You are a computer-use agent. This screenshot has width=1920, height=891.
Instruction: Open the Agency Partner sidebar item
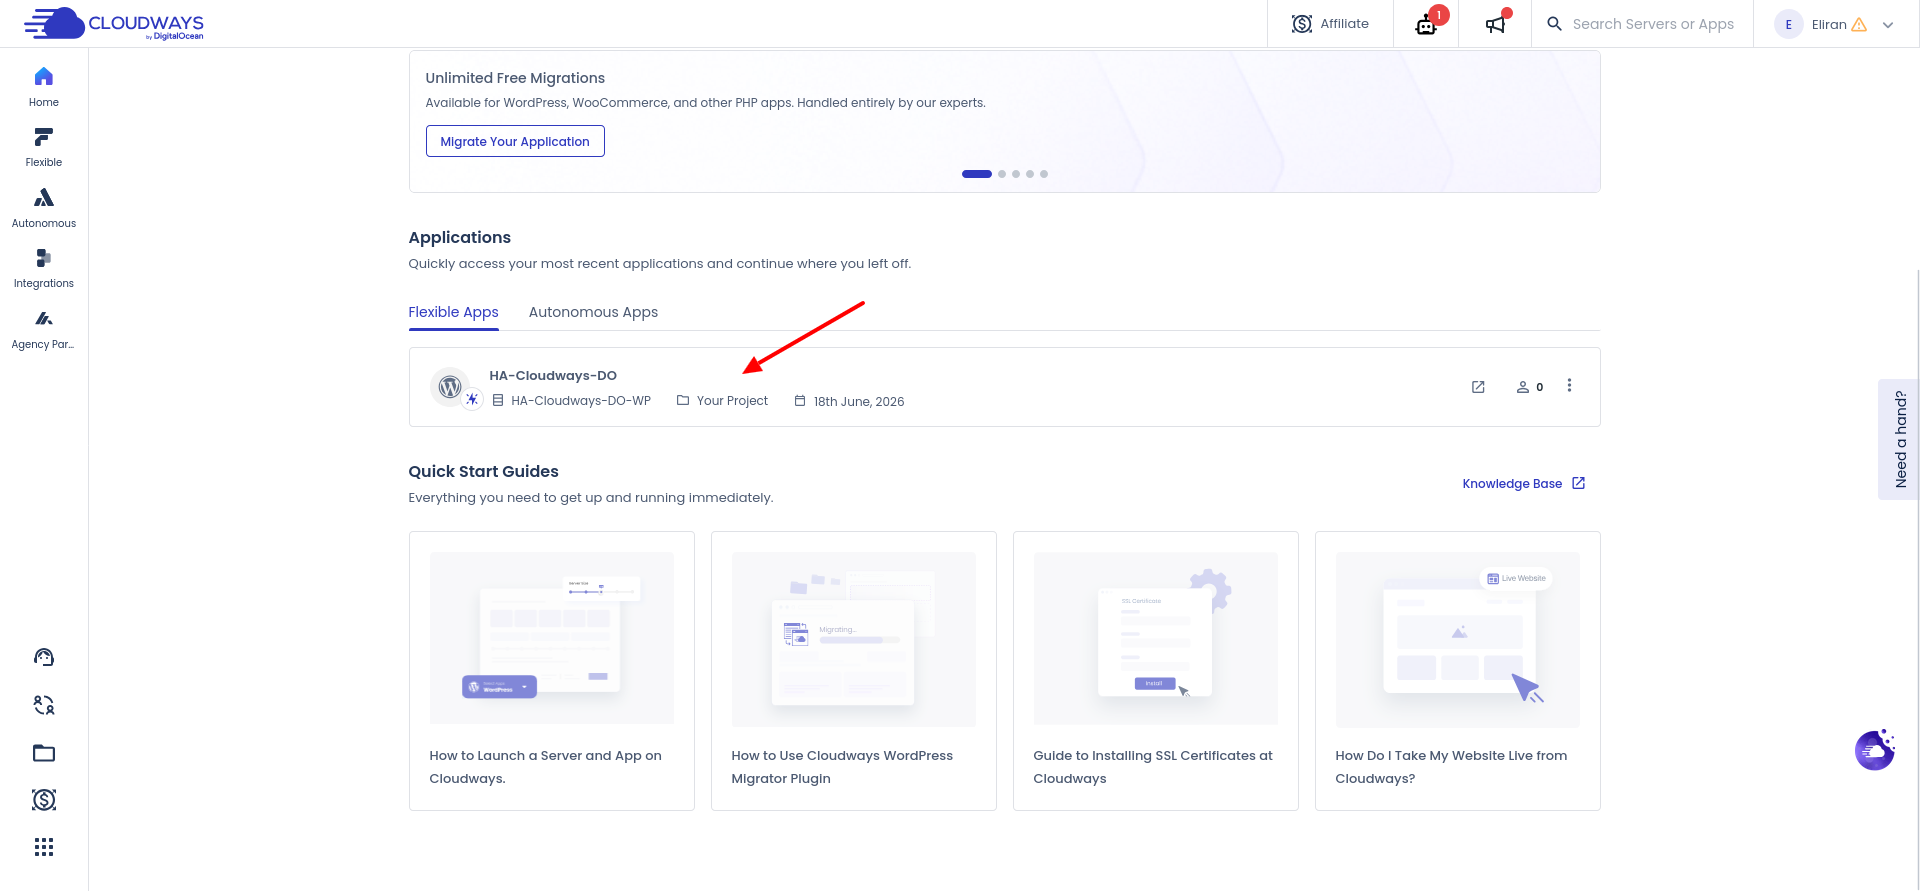(43, 329)
